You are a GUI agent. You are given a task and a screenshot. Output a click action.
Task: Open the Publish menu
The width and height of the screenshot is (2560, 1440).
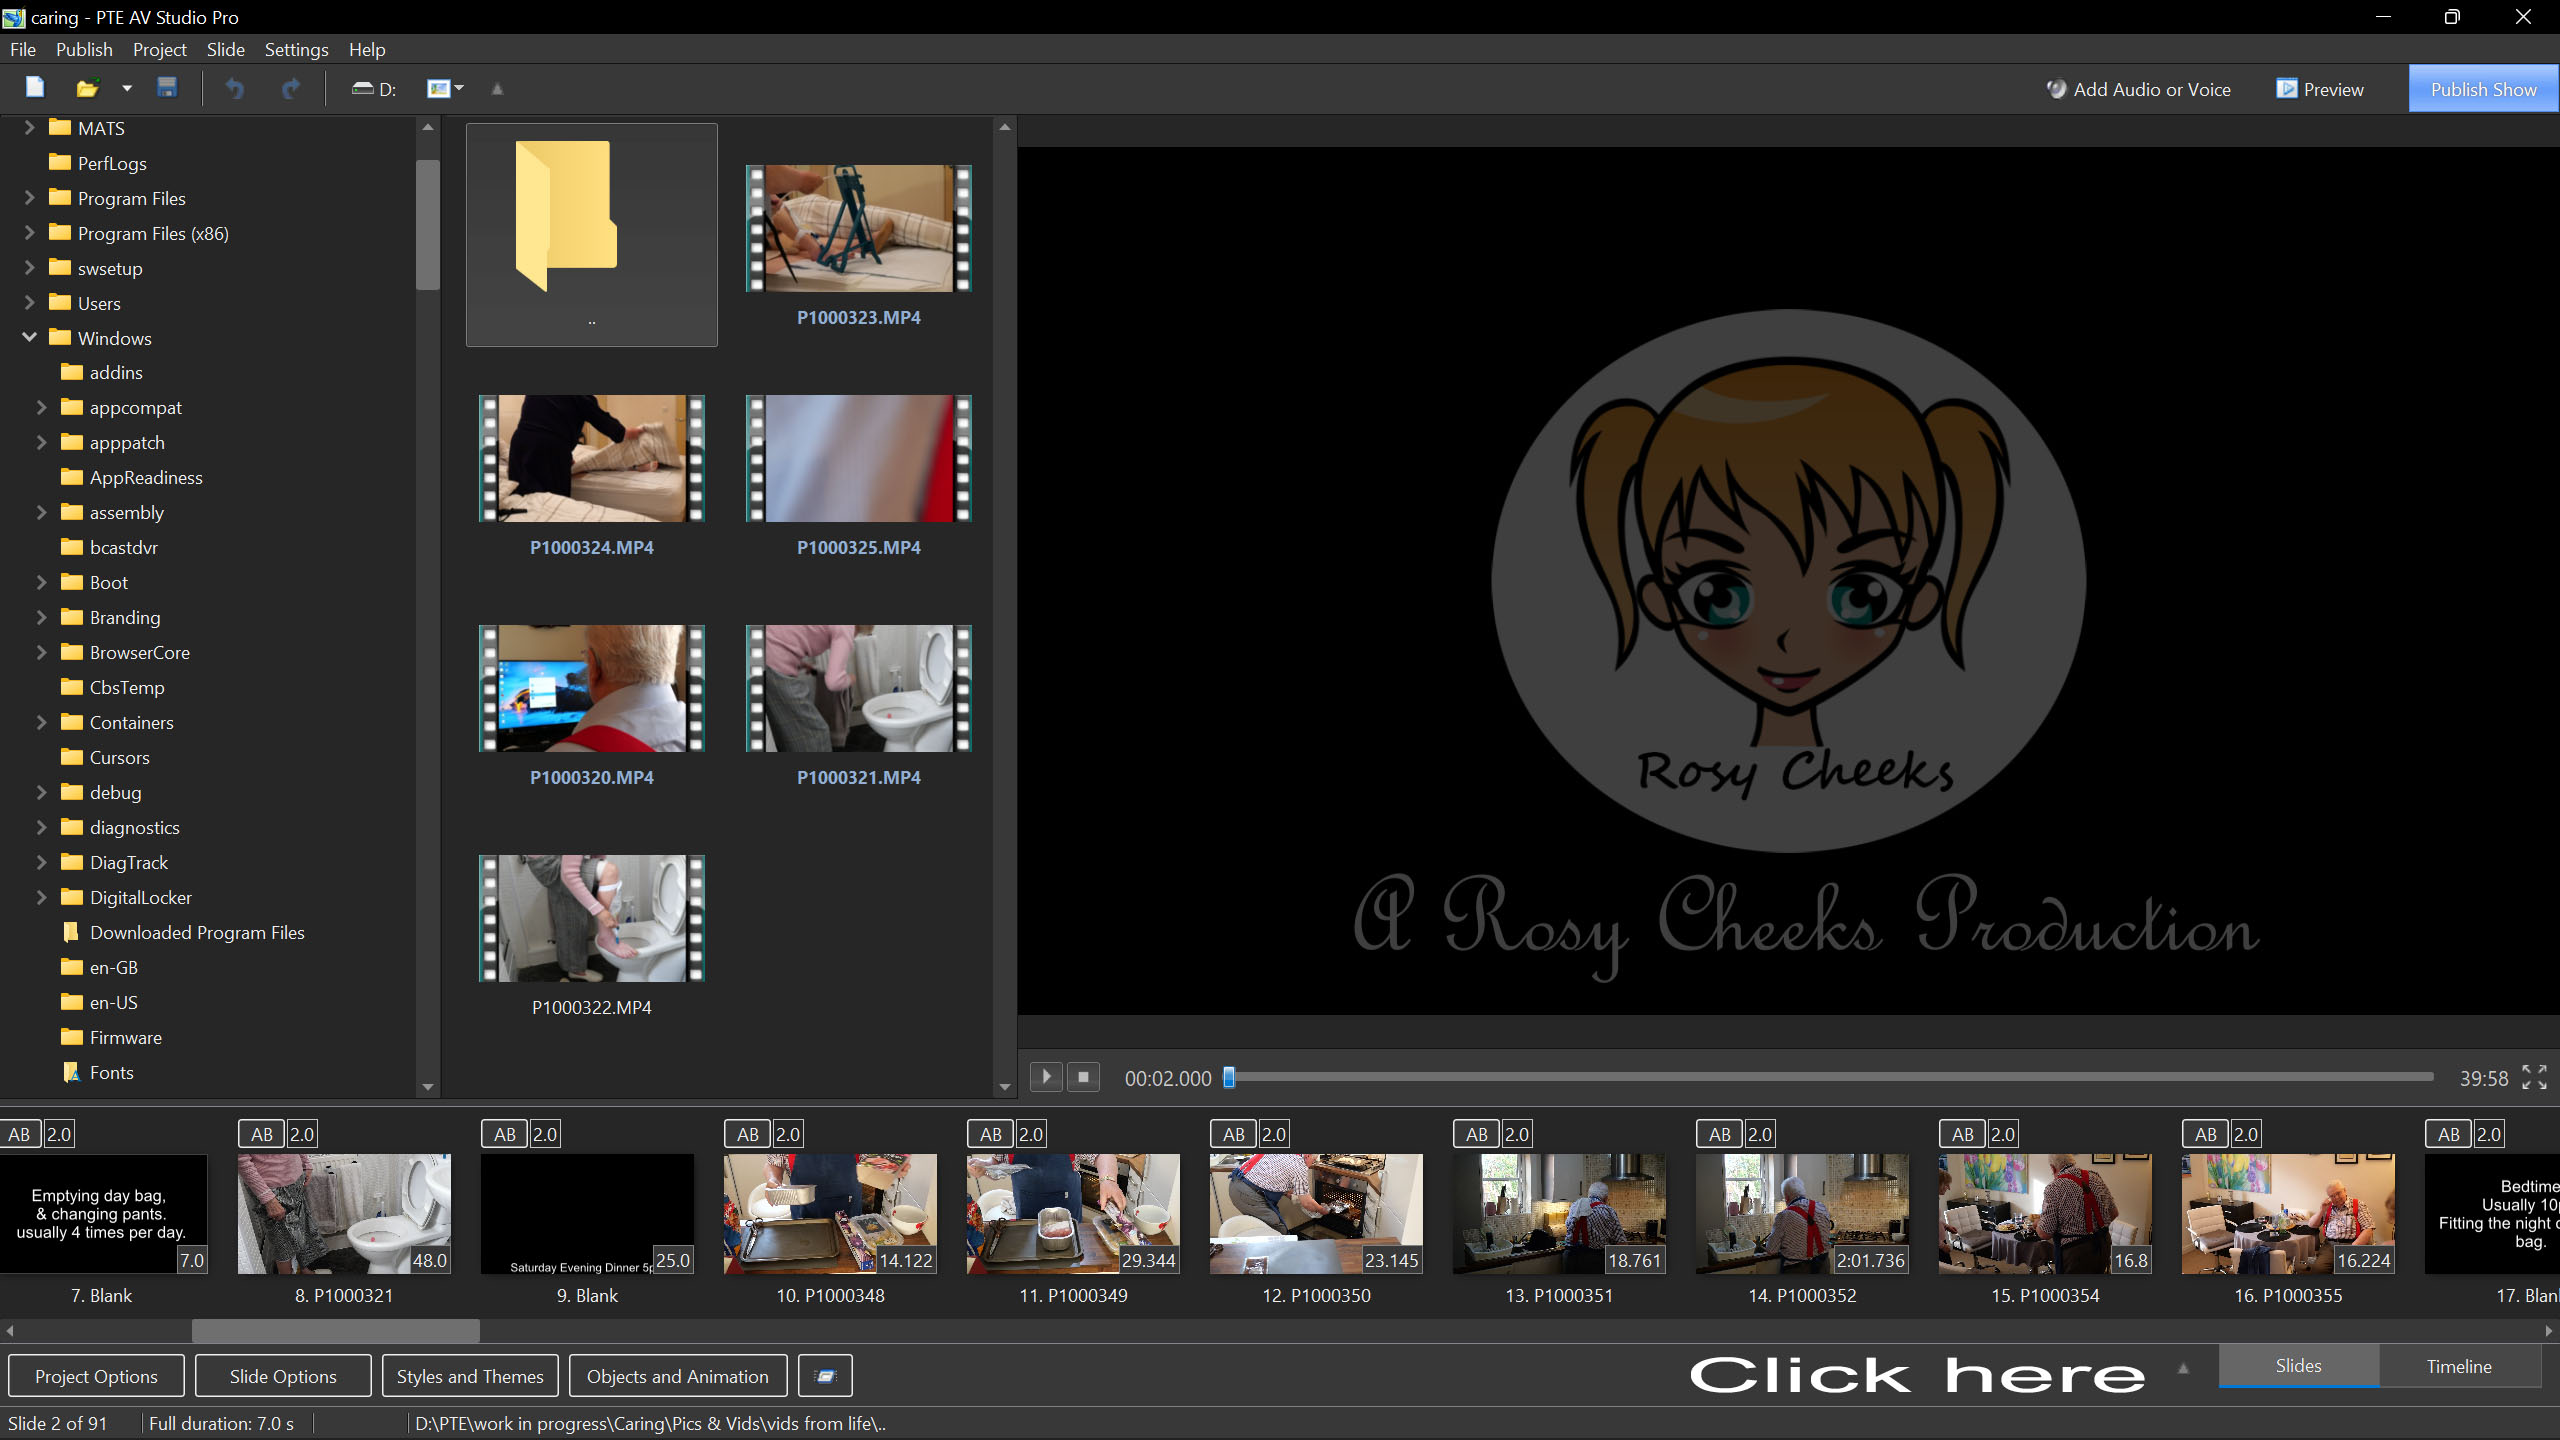click(x=84, y=49)
